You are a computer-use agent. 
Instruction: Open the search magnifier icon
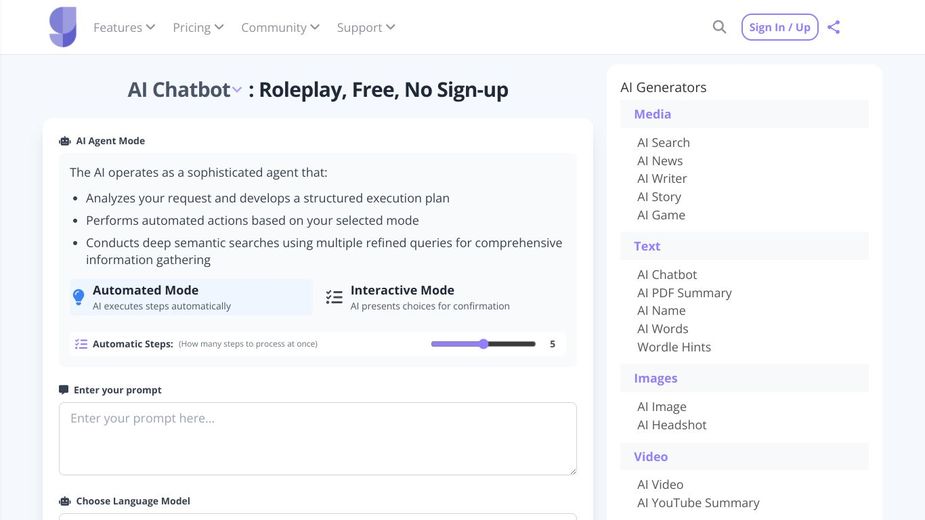point(719,27)
